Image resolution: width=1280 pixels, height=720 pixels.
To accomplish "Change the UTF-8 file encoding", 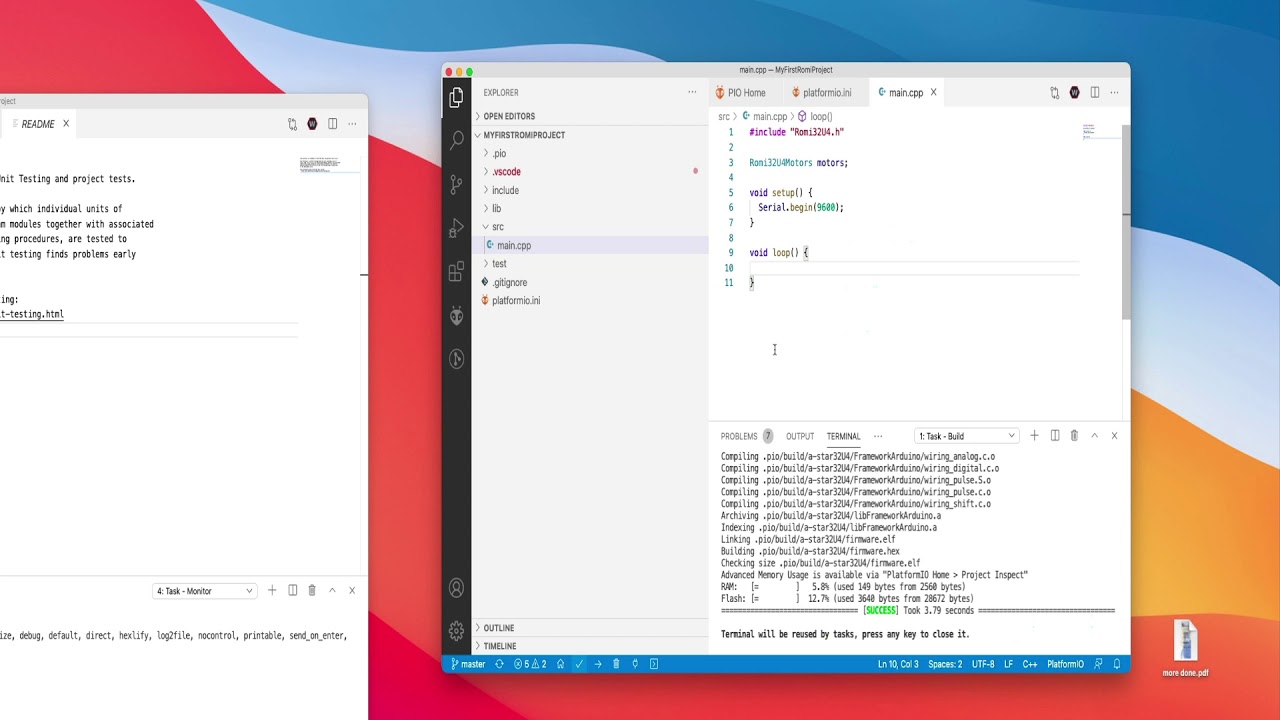I will coord(983,664).
